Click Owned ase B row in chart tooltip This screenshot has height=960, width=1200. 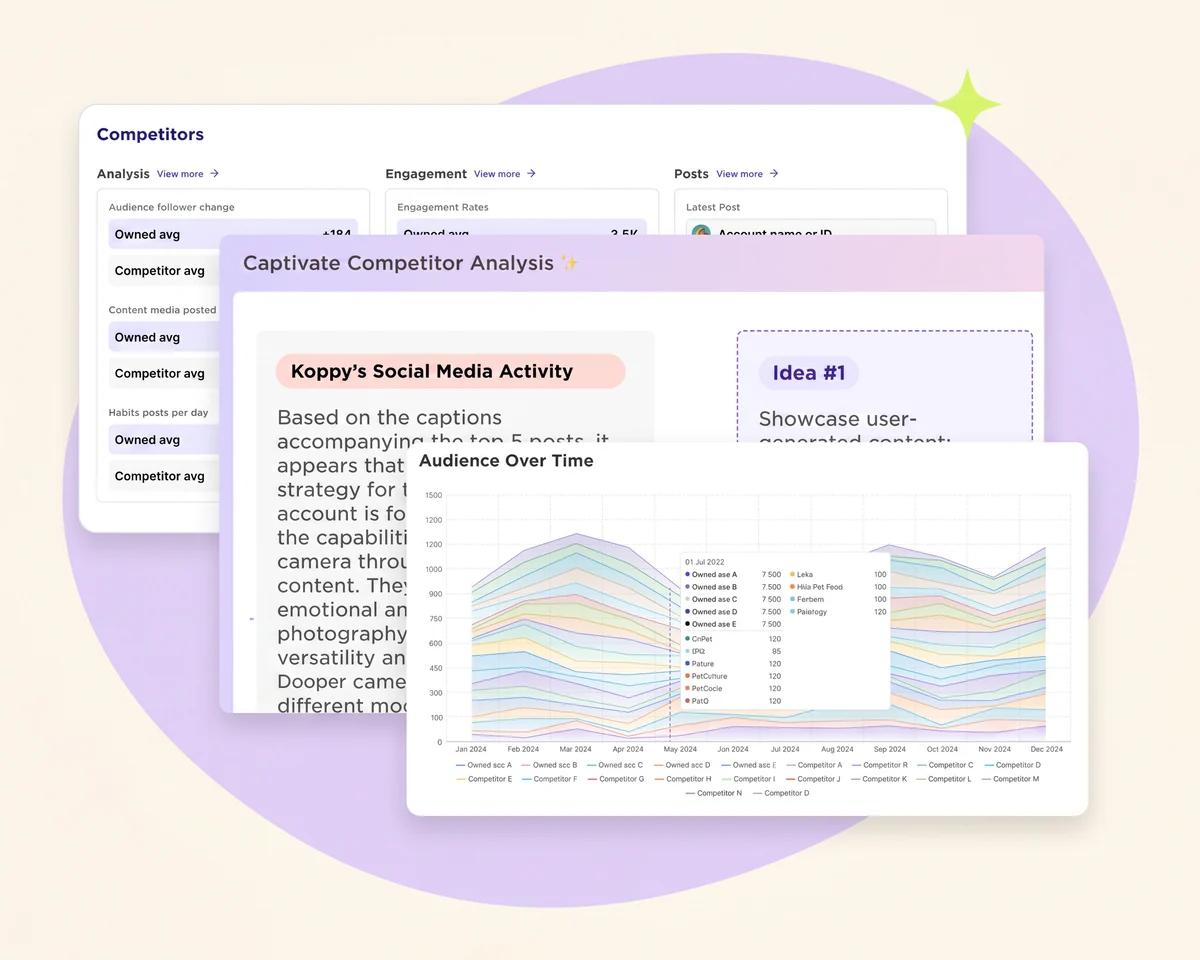click(733, 587)
